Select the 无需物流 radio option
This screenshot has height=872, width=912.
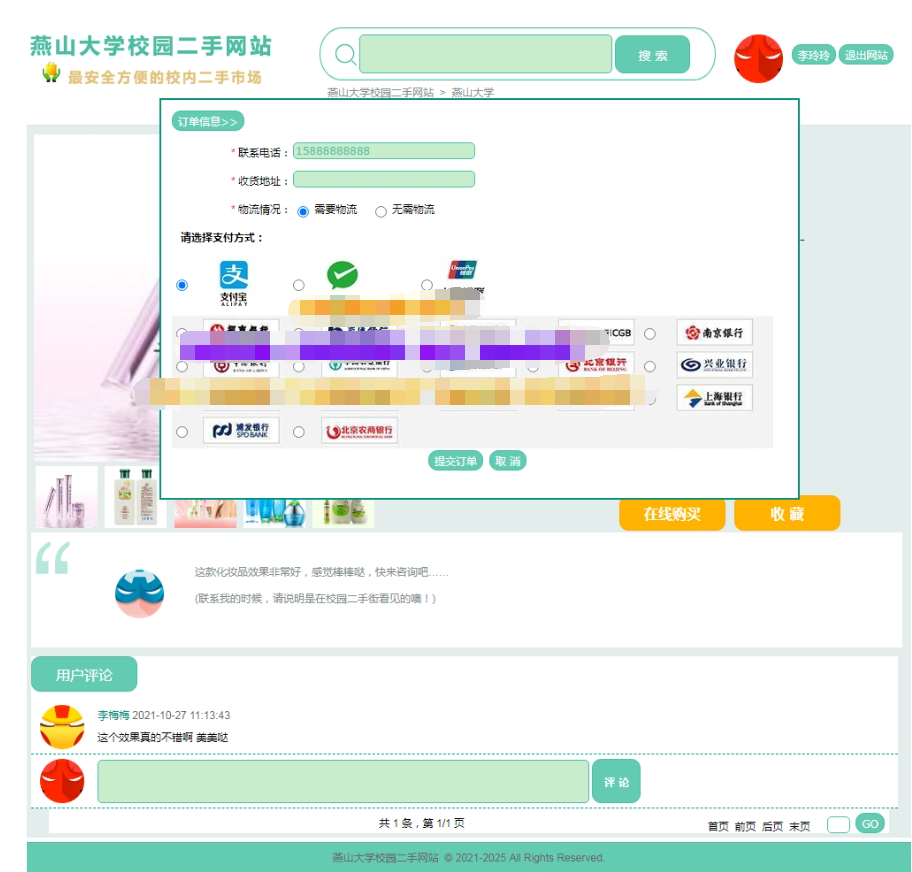point(380,211)
